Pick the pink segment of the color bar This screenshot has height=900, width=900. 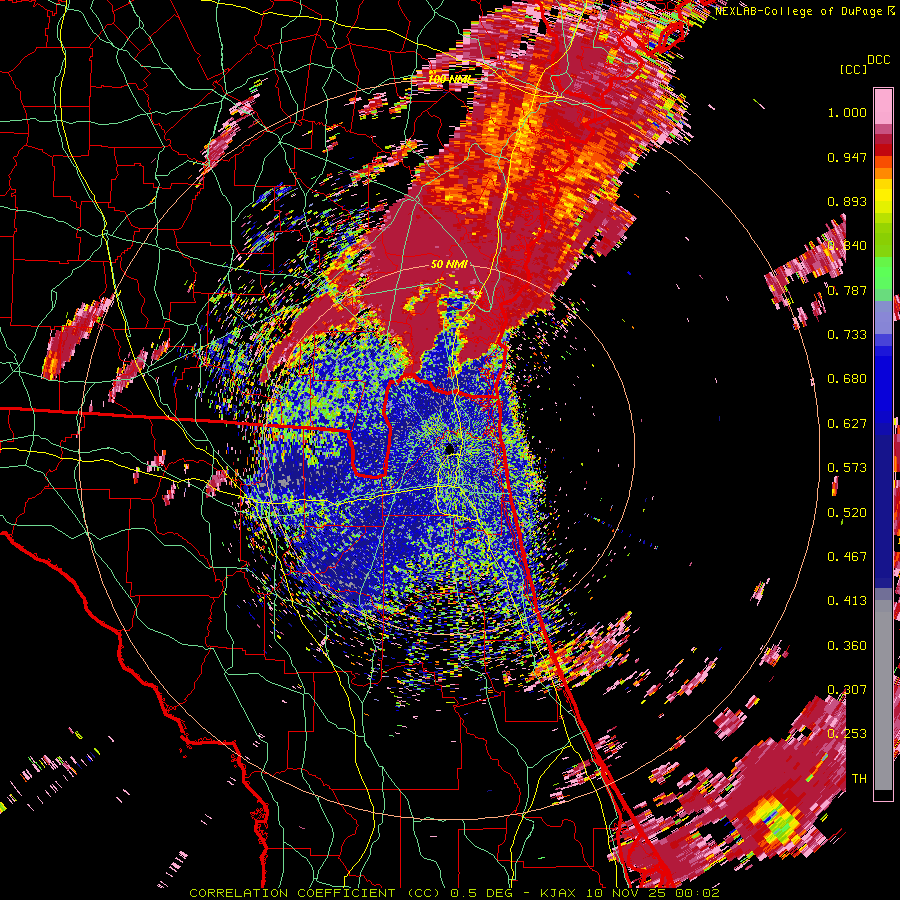883,107
